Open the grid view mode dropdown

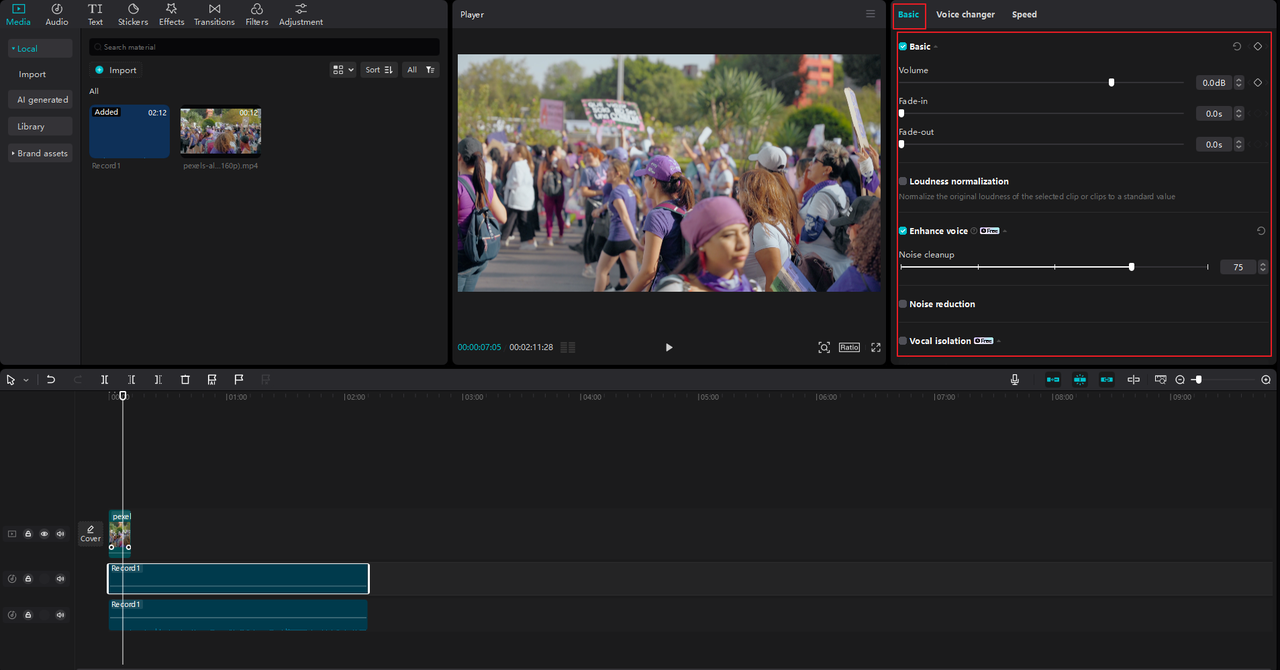pyautogui.click(x=343, y=70)
